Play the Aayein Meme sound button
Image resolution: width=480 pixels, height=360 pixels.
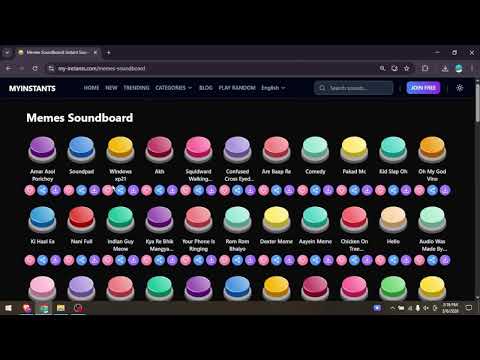(x=315, y=219)
